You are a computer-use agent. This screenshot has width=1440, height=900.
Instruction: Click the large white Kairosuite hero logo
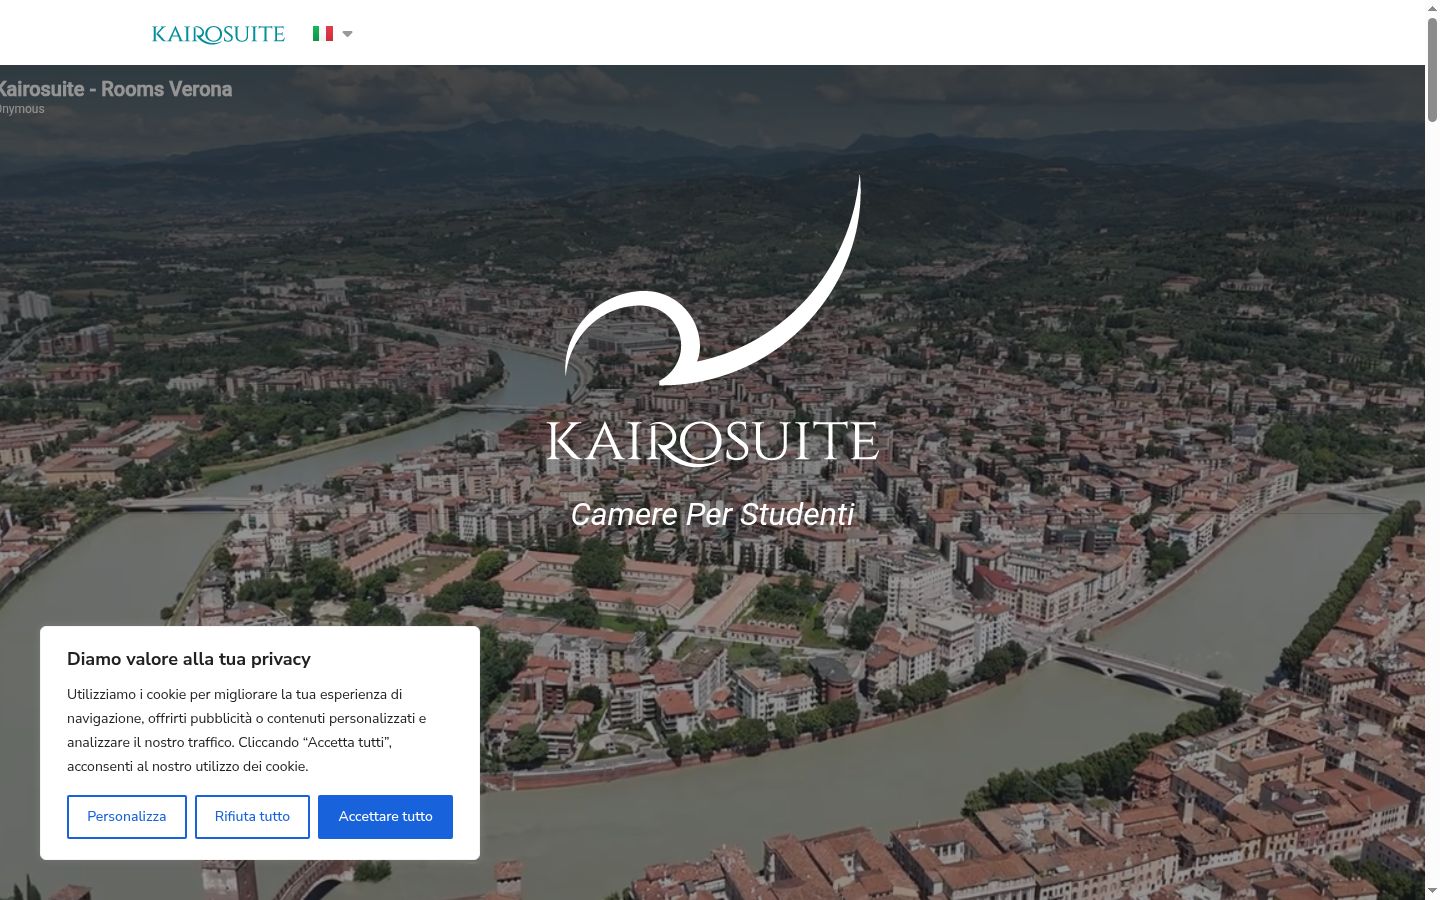click(x=713, y=322)
